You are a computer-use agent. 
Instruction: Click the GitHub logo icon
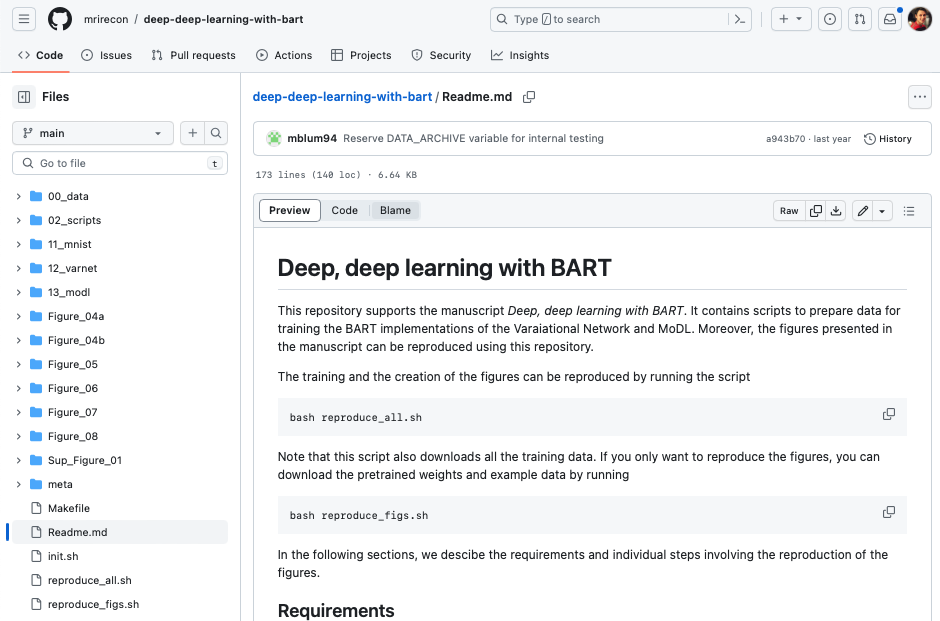coord(60,19)
